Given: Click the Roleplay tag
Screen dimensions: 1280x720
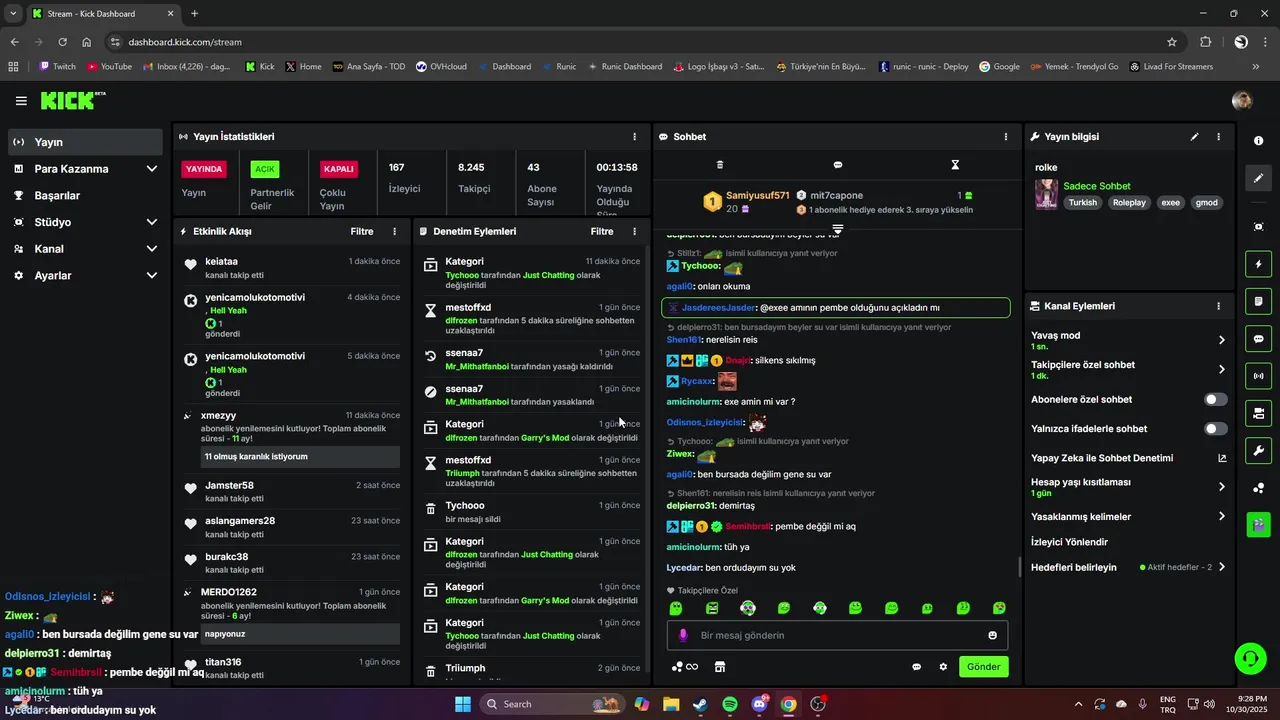Looking at the screenshot, I should coord(1129,202).
